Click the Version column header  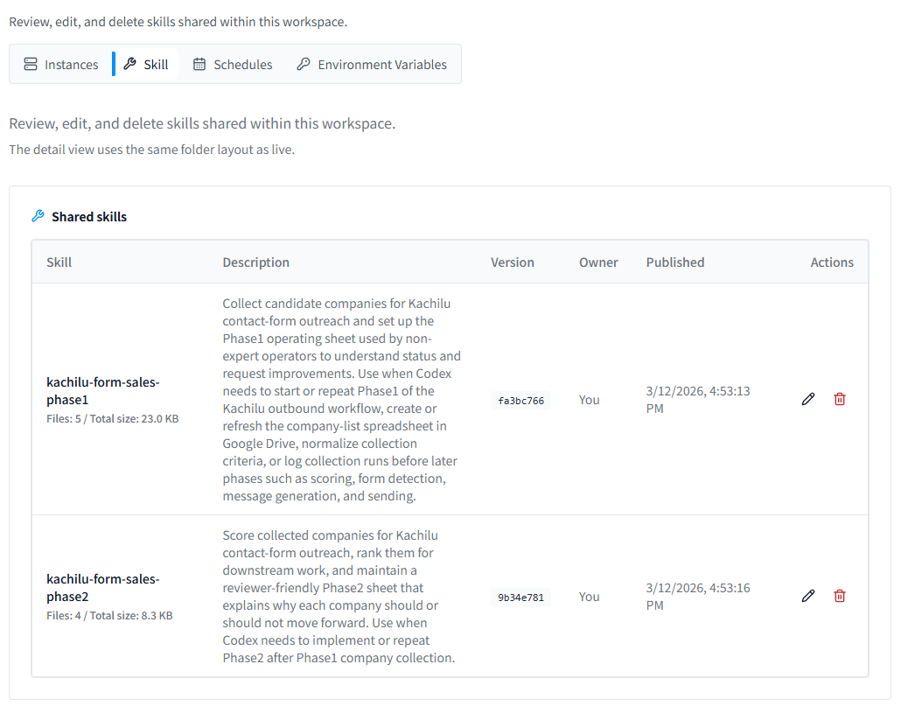pyautogui.click(x=512, y=262)
